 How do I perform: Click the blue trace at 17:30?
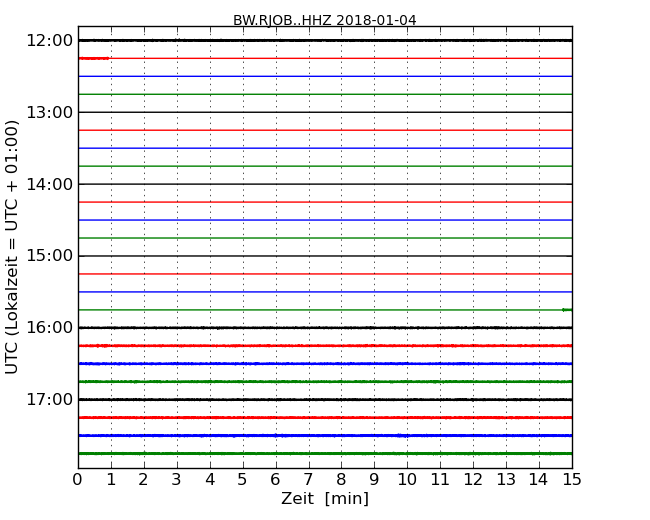coord(325,435)
